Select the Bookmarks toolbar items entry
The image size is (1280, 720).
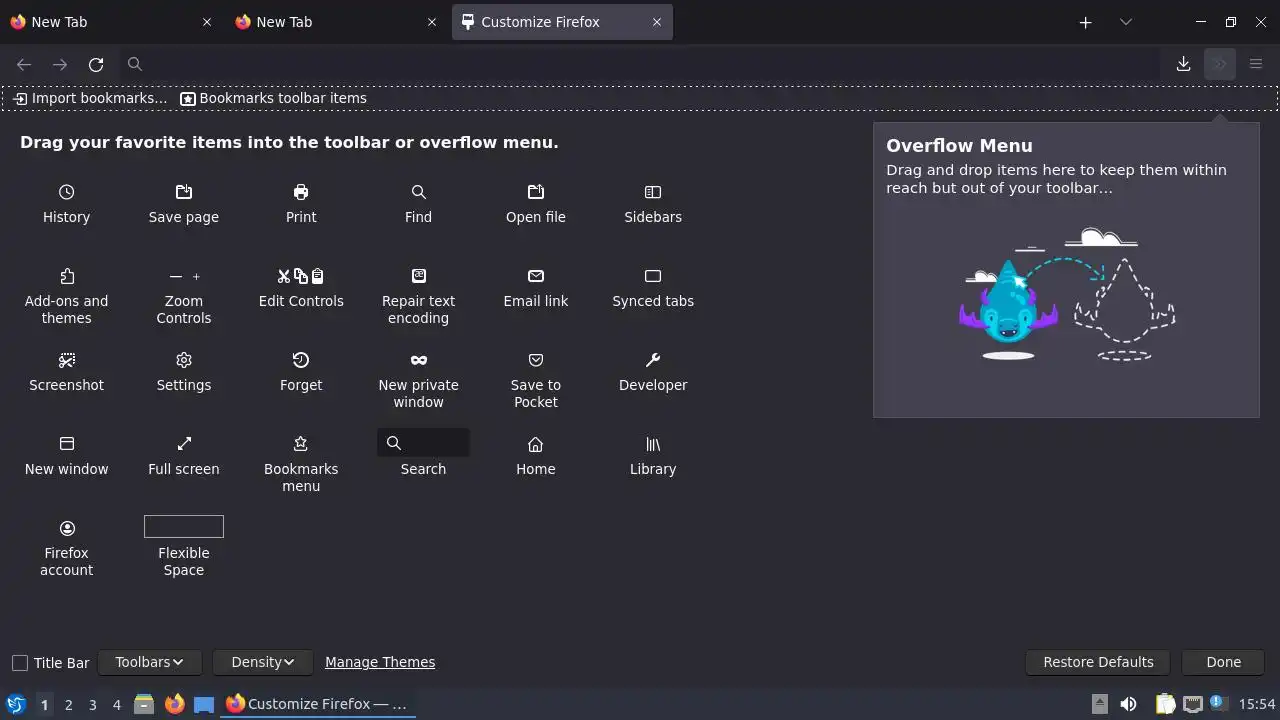273,98
